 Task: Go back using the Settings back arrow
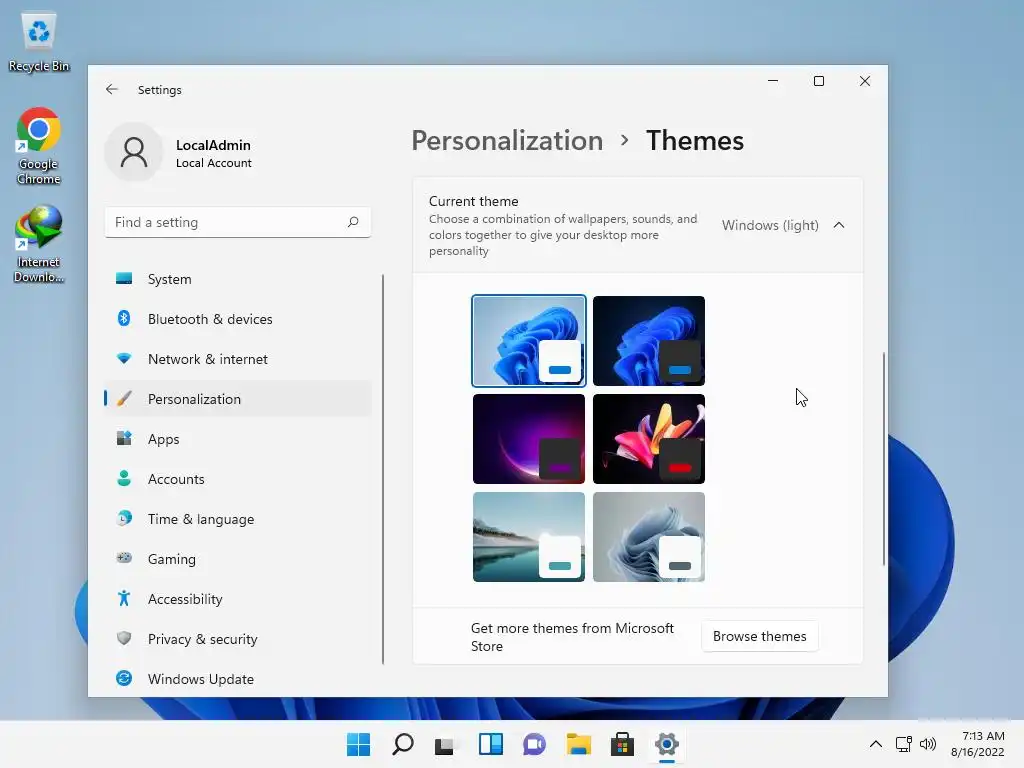(x=112, y=89)
